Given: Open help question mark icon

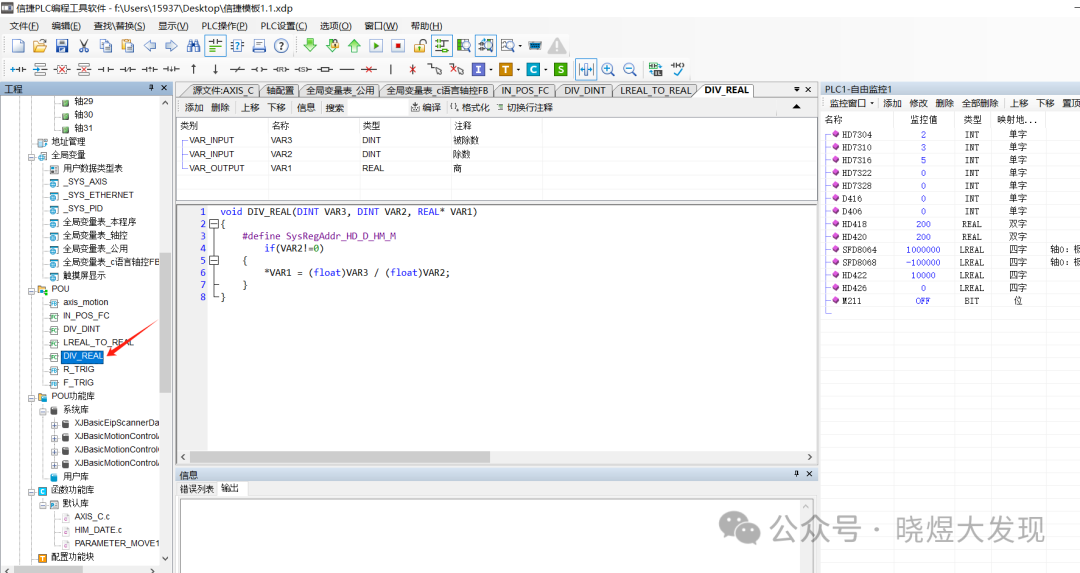Looking at the screenshot, I should (281, 46).
